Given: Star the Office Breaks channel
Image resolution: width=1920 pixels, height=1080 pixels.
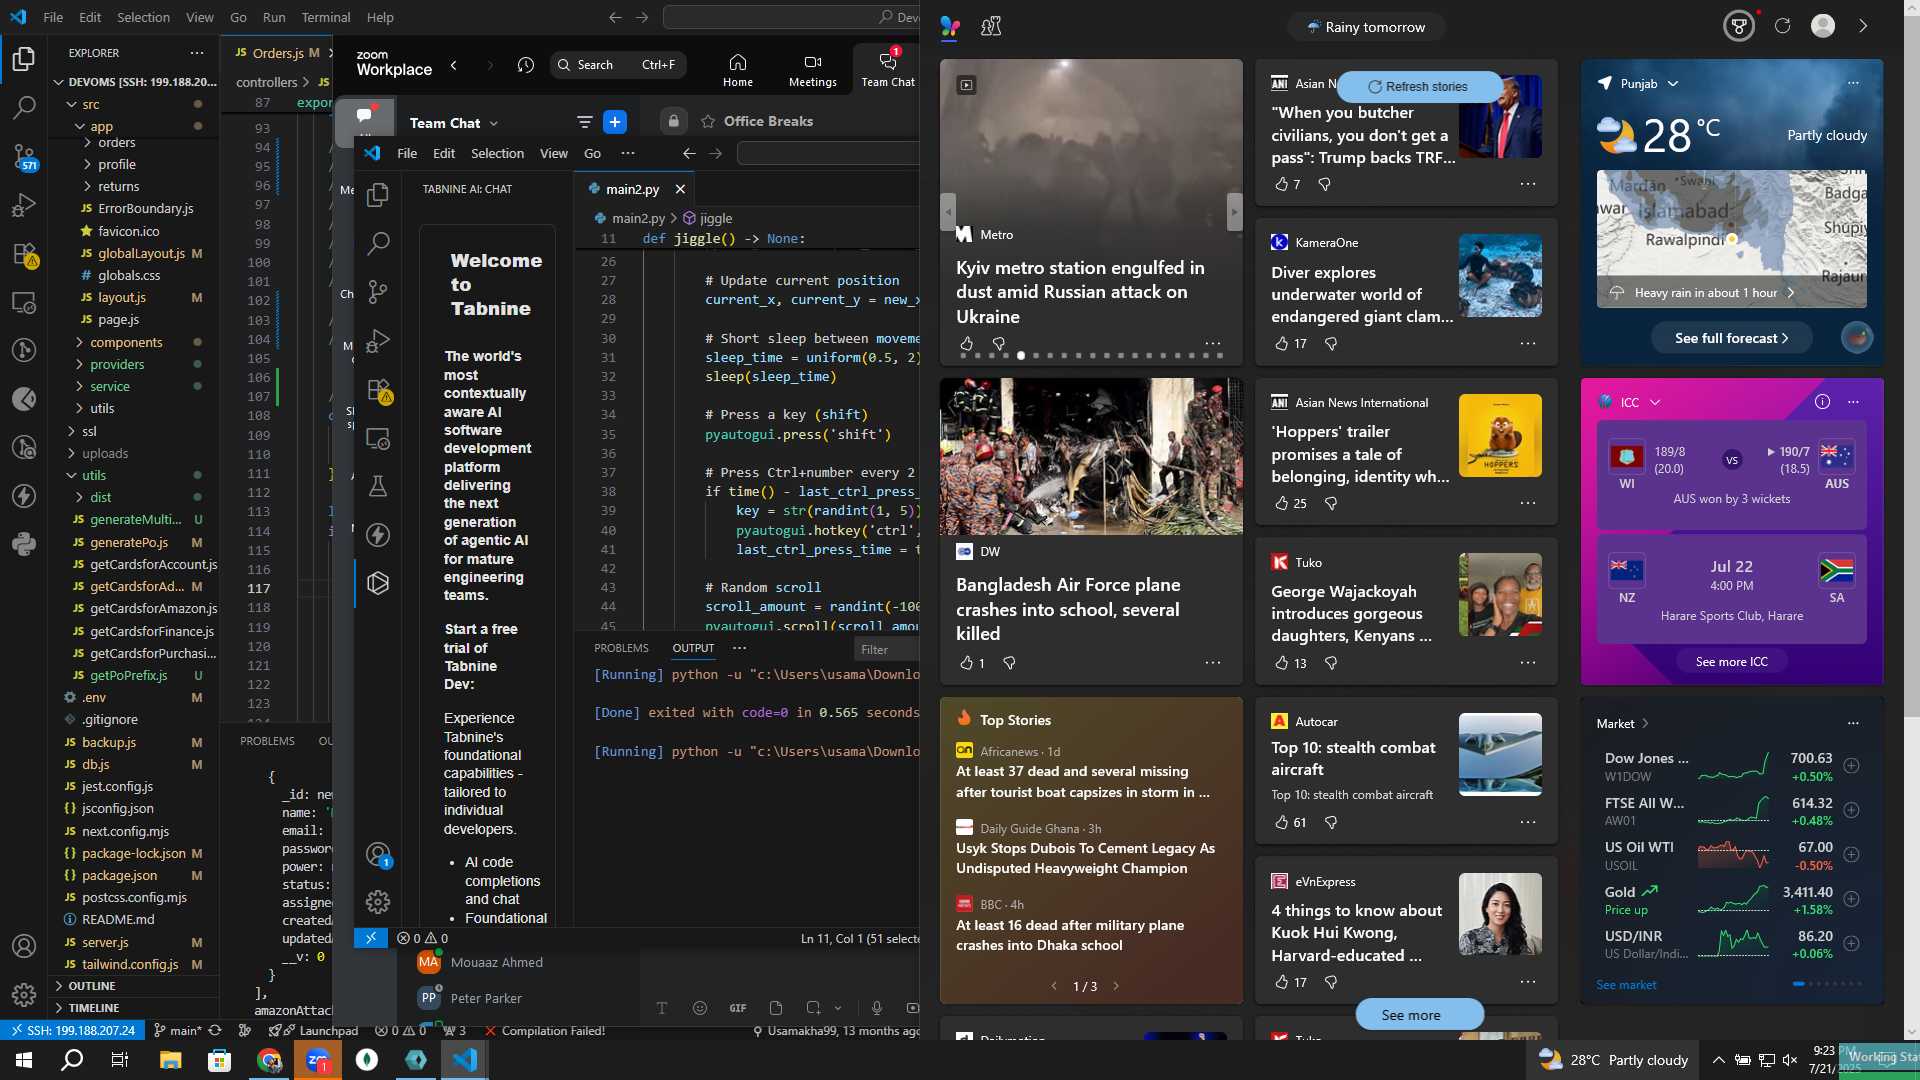Looking at the screenshot, I should click(x=708, y=121).
